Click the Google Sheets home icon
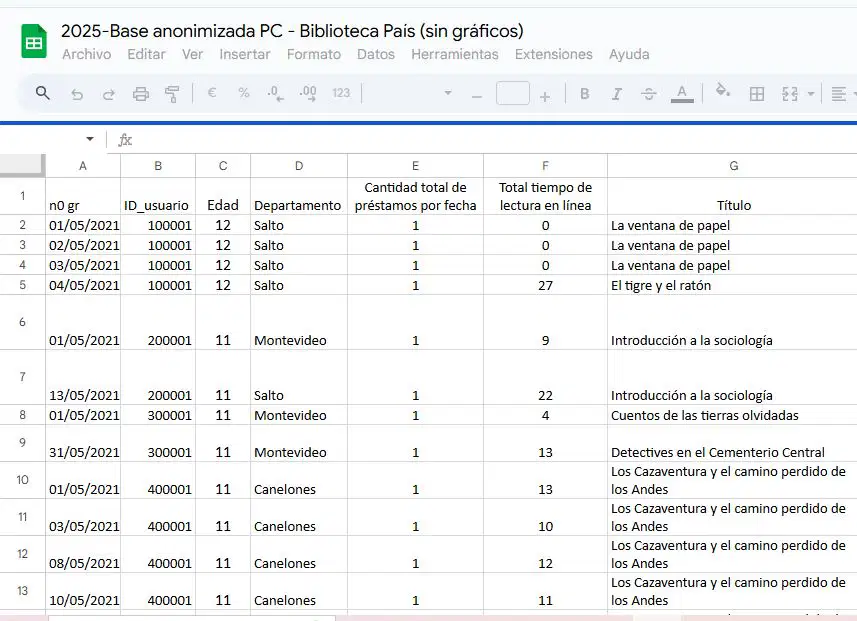This screenshot has width=857, height=621. click(x=34, y=42)
